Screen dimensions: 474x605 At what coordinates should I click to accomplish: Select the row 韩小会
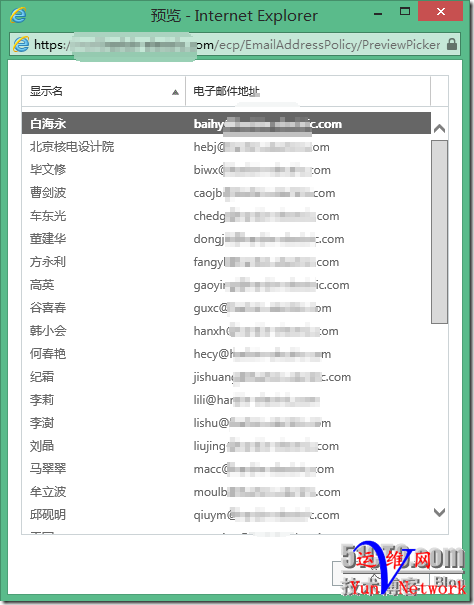[x=226, y=331]
